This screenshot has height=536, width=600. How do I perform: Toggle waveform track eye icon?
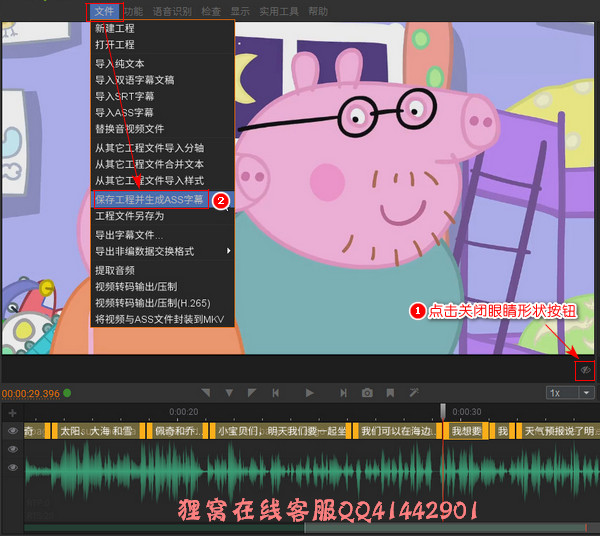click(x=13, y=467)
